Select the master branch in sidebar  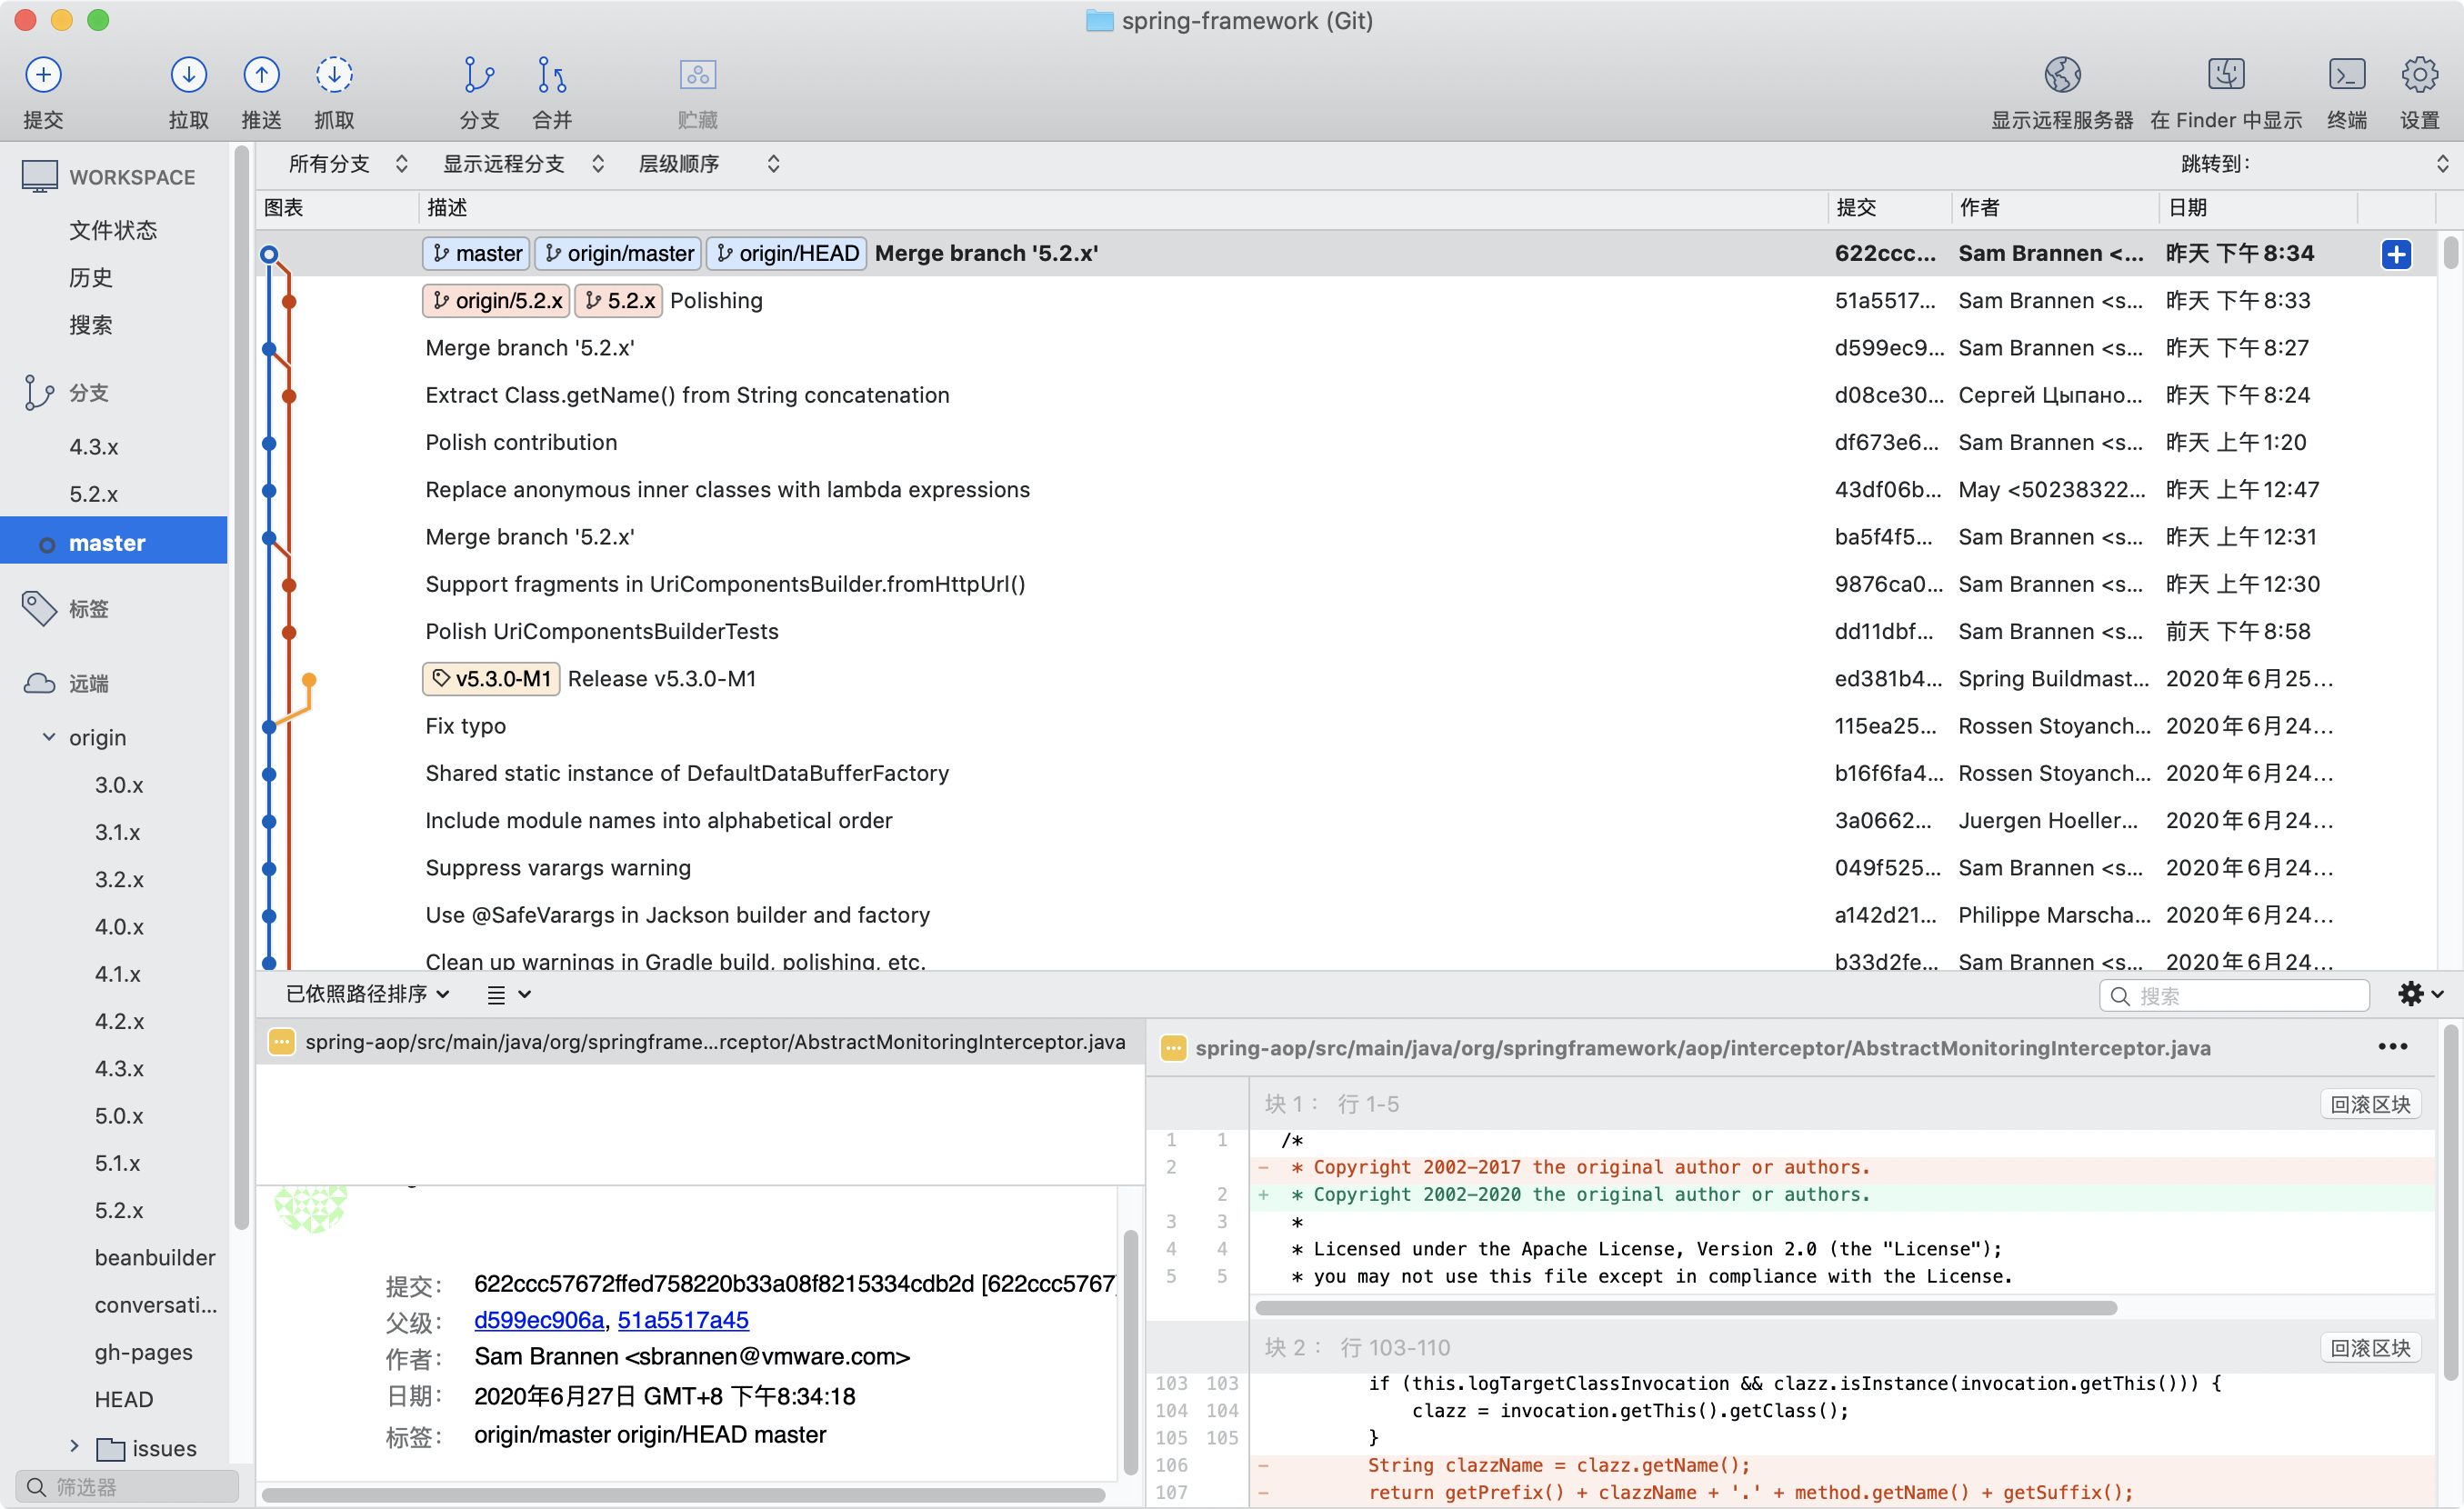(113, 541)
